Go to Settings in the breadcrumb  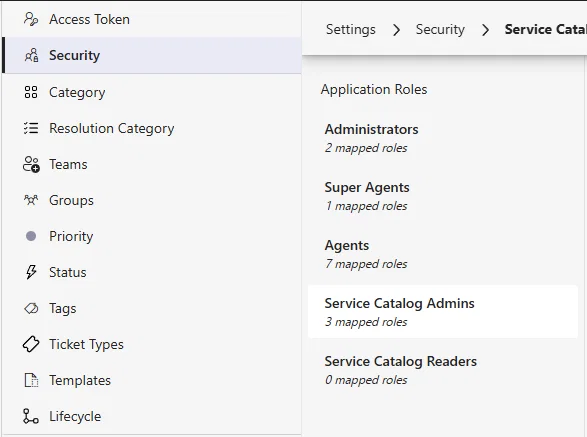pos(350,29)
